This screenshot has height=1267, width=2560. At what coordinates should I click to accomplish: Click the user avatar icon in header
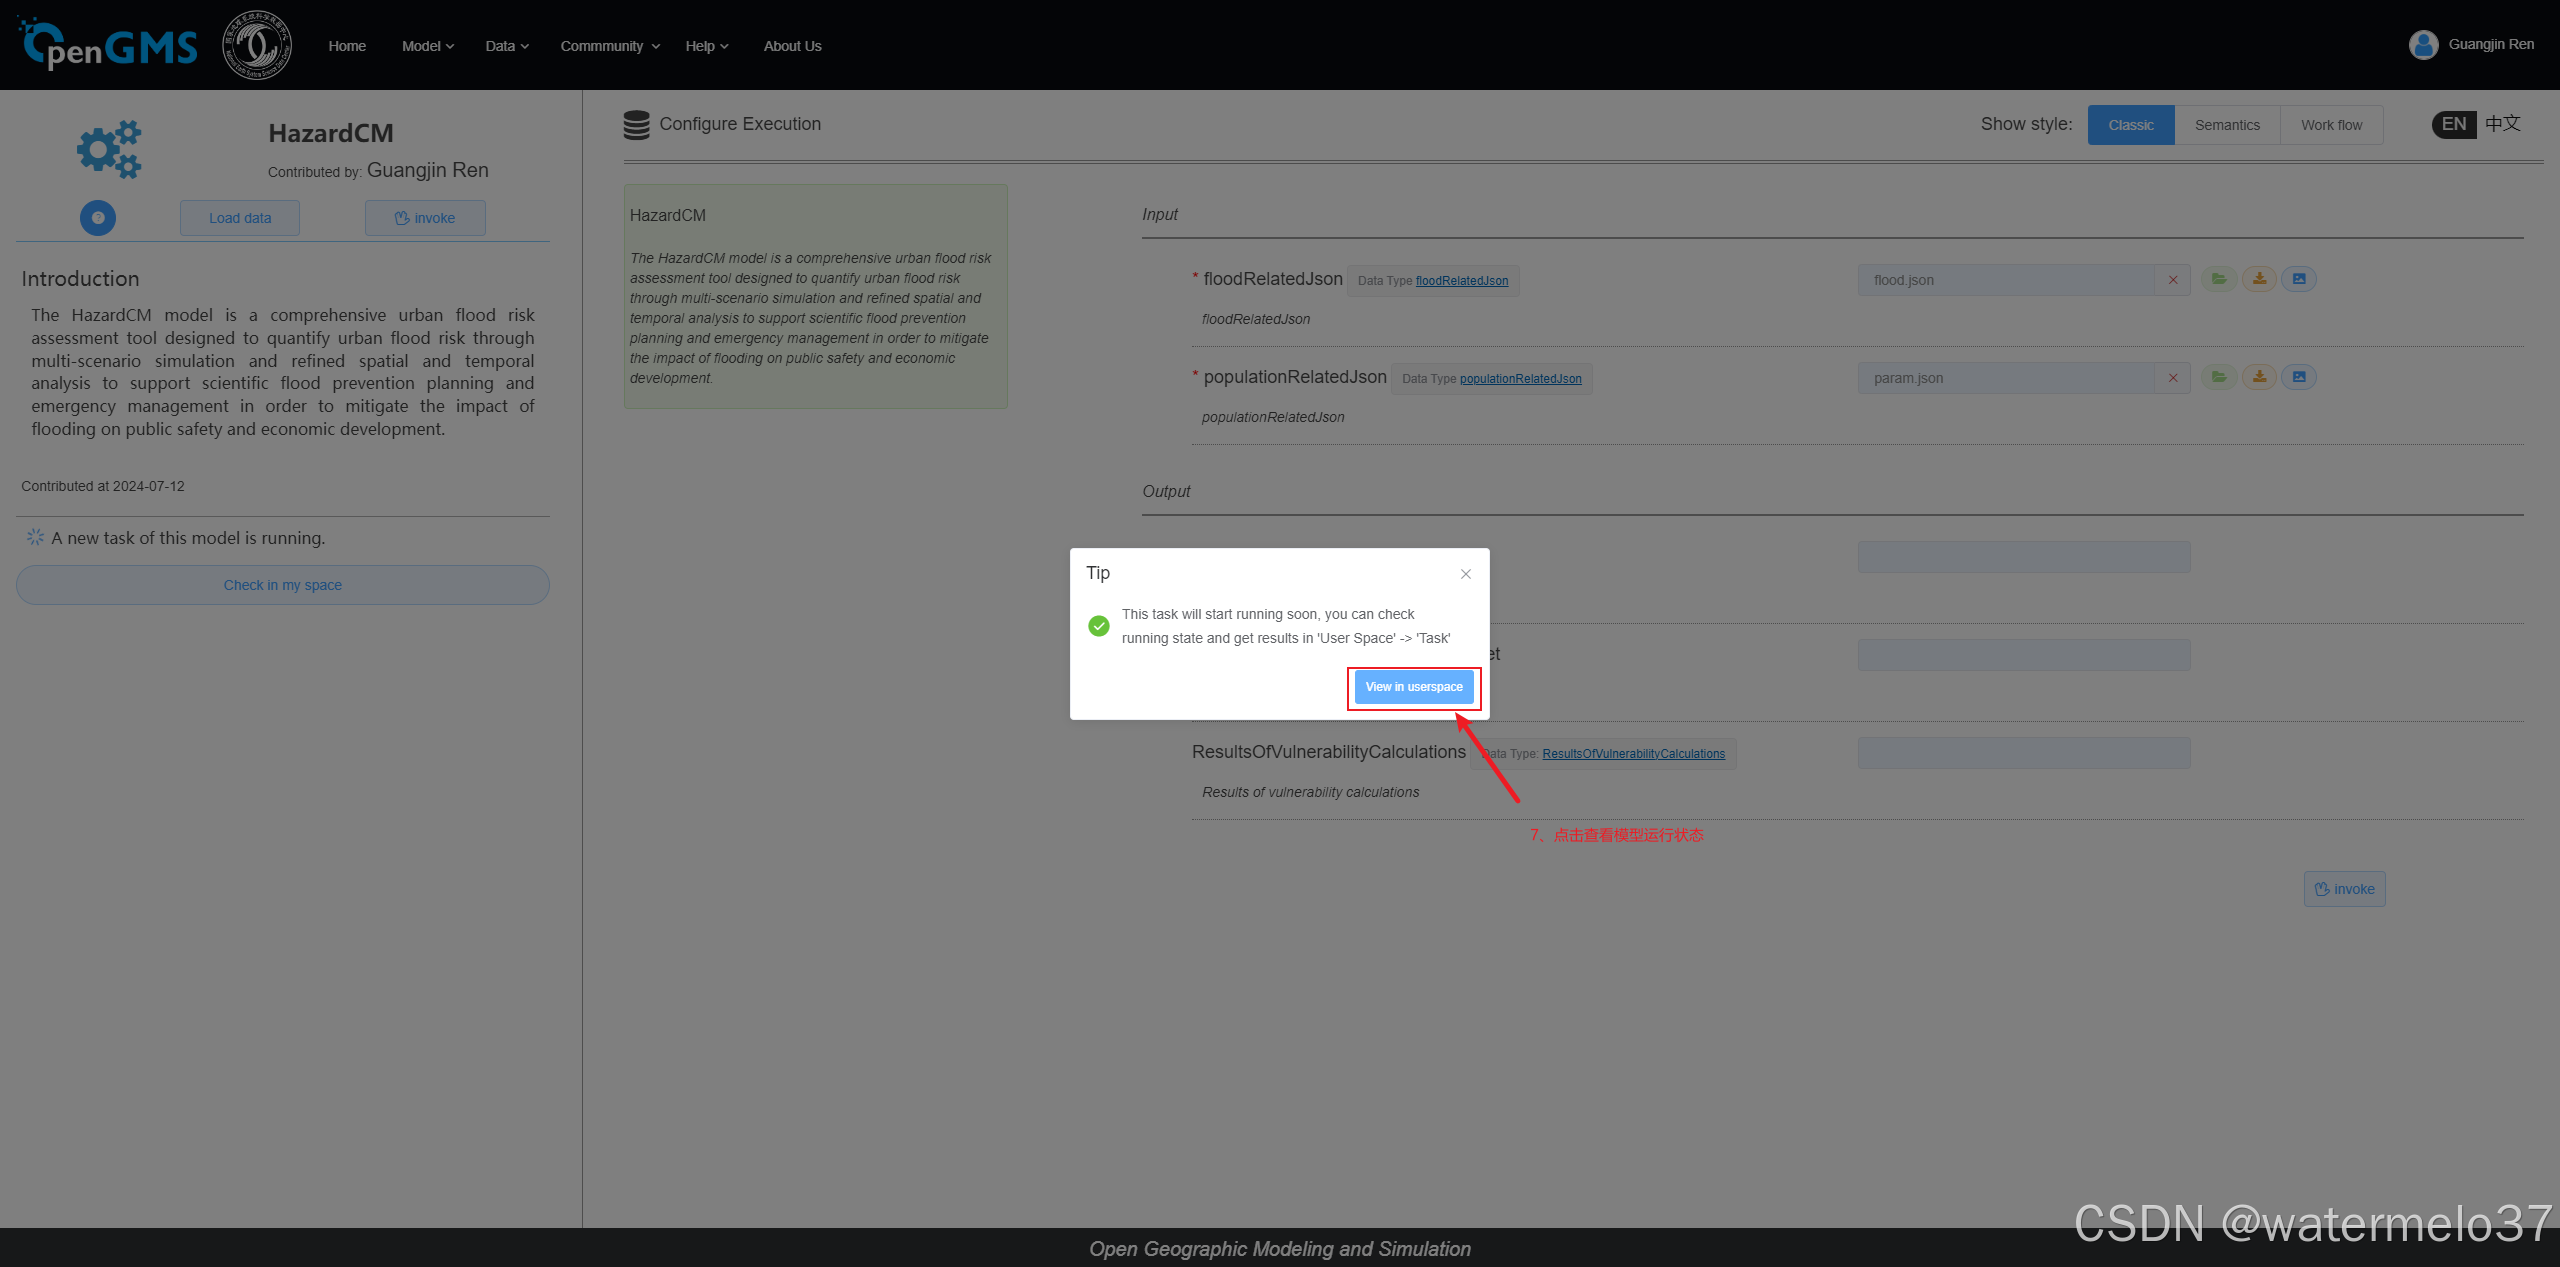(2423, 45)
